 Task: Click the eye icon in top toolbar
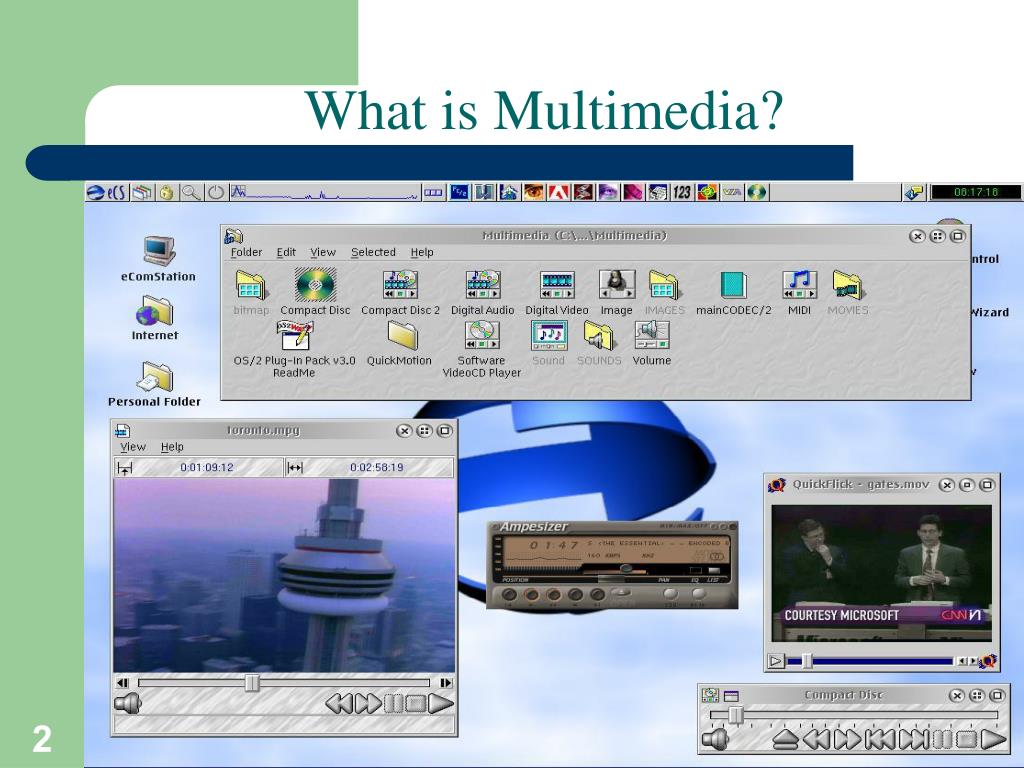[x=534, y=192]
